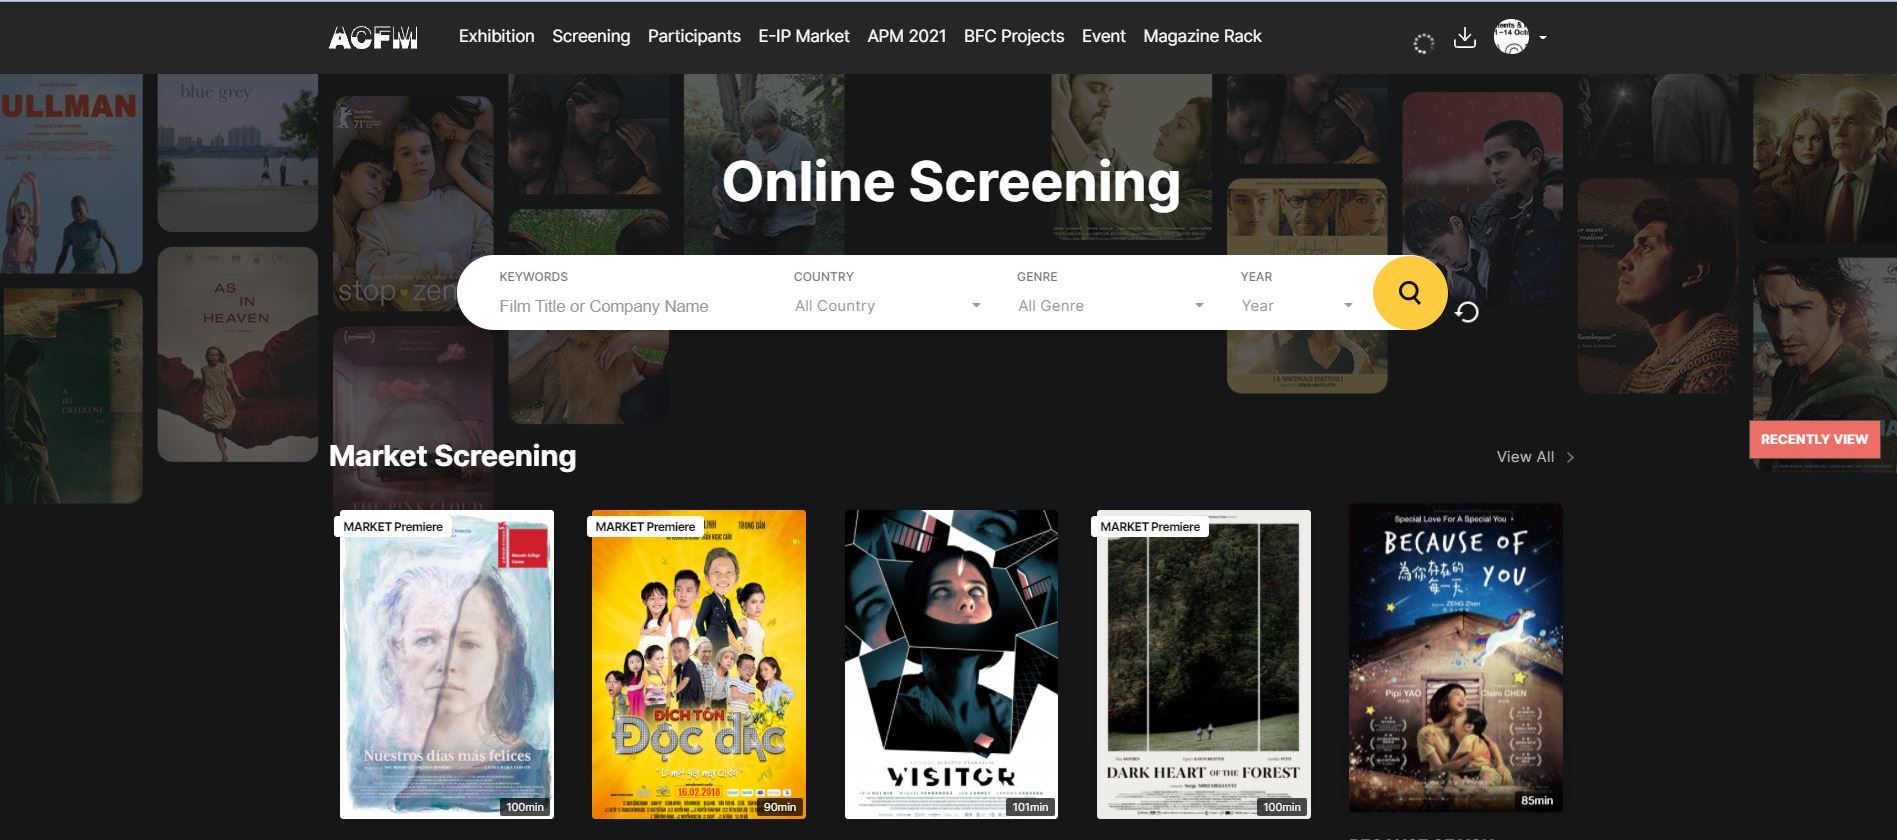The width and height of the screenshot is (1897, 840).
Task: Click the As In Heaven background poster
Action: point(237,354)
